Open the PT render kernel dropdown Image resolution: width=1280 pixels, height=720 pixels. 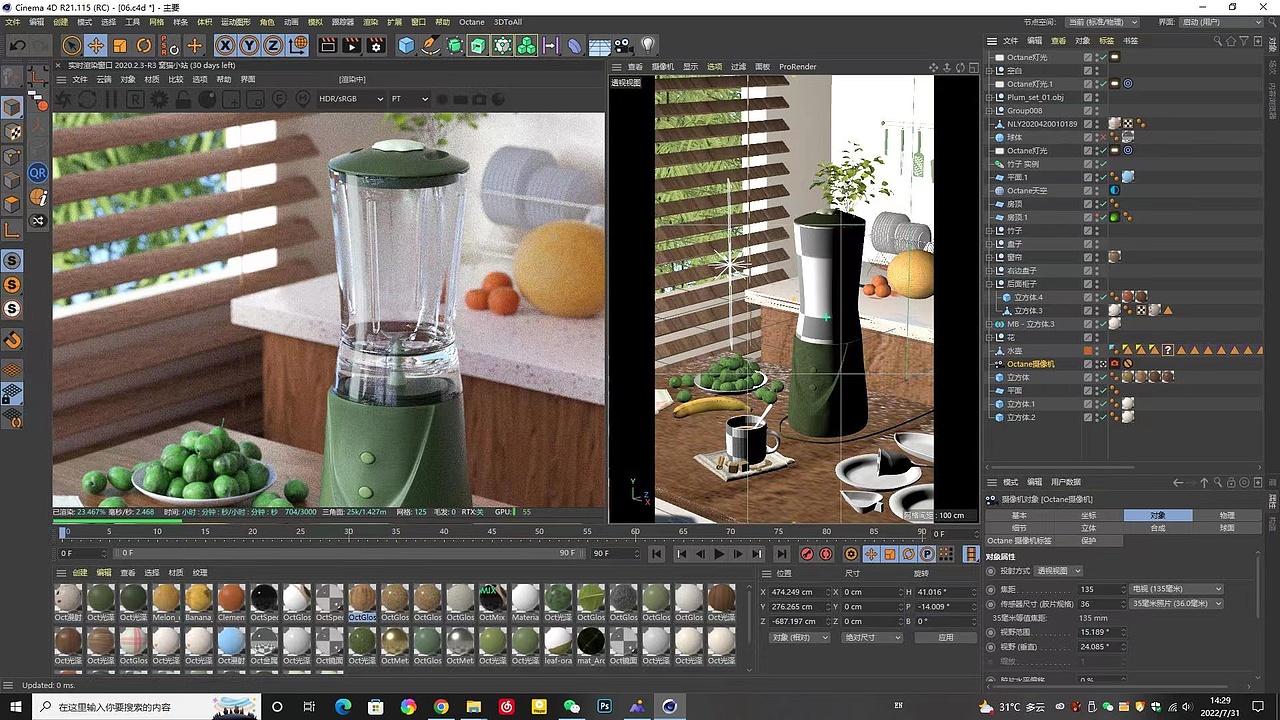coord(409,99)
